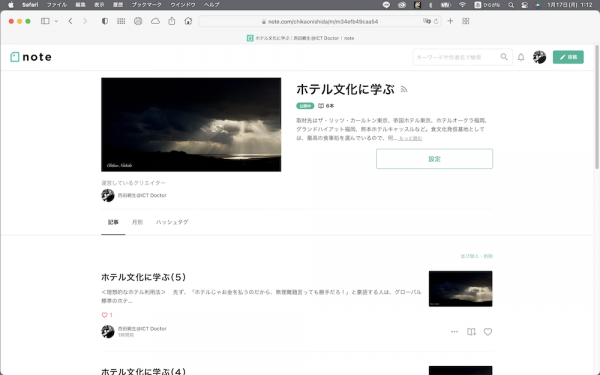
Task: Go forward to the next page
Action: 85,21
